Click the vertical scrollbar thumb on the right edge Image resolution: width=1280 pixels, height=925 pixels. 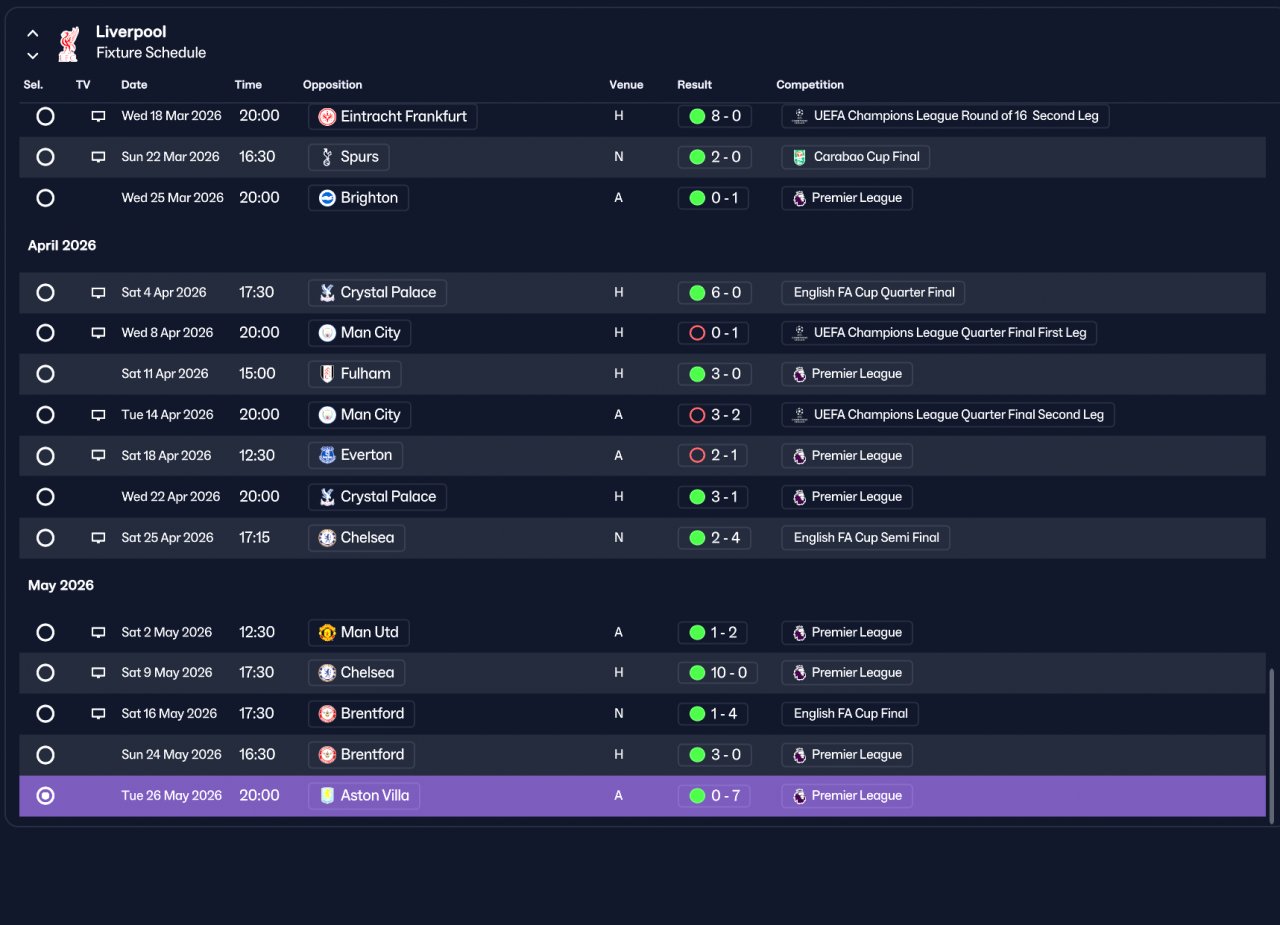1272,746
